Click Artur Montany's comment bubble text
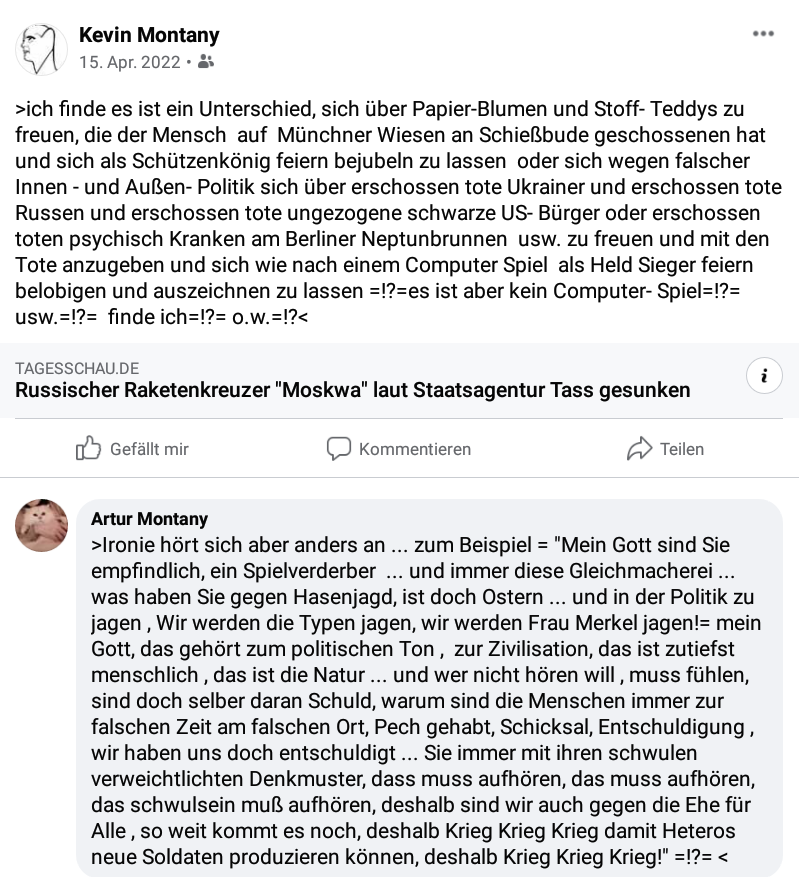The height and width of the screenshot is (877, 799). (425, 700)
